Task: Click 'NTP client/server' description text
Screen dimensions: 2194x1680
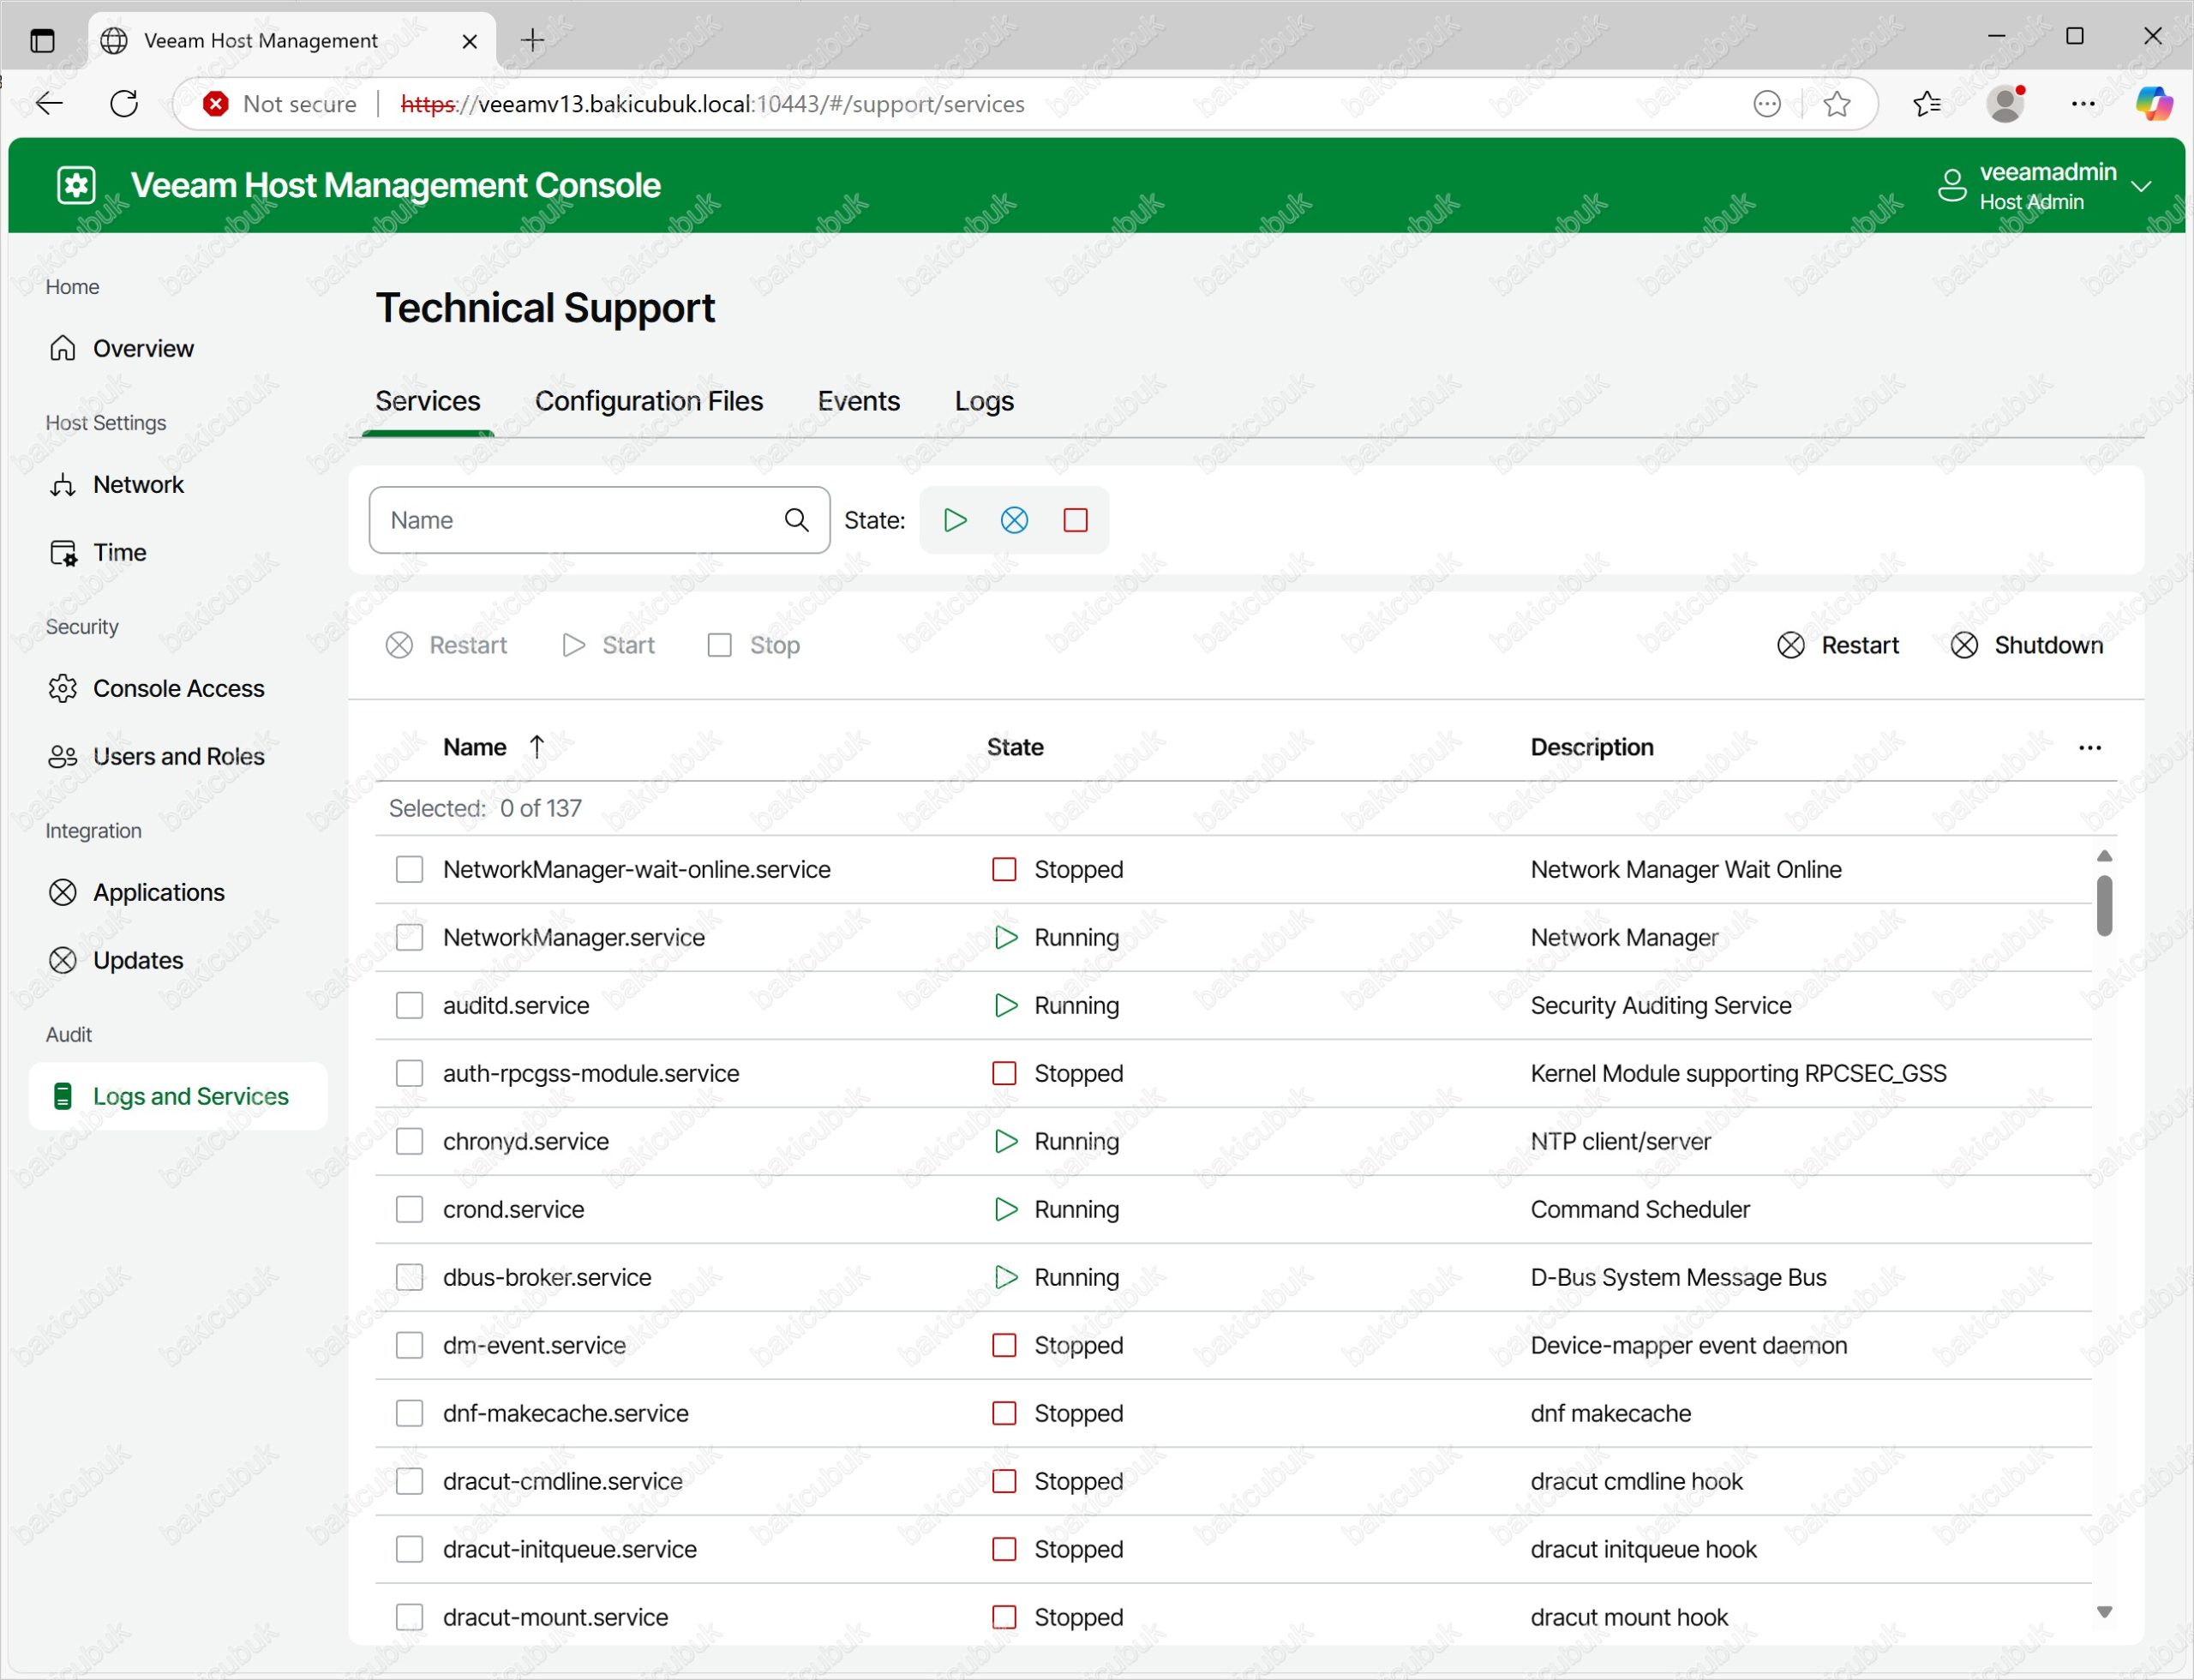Action: tap(1620, 1141)
